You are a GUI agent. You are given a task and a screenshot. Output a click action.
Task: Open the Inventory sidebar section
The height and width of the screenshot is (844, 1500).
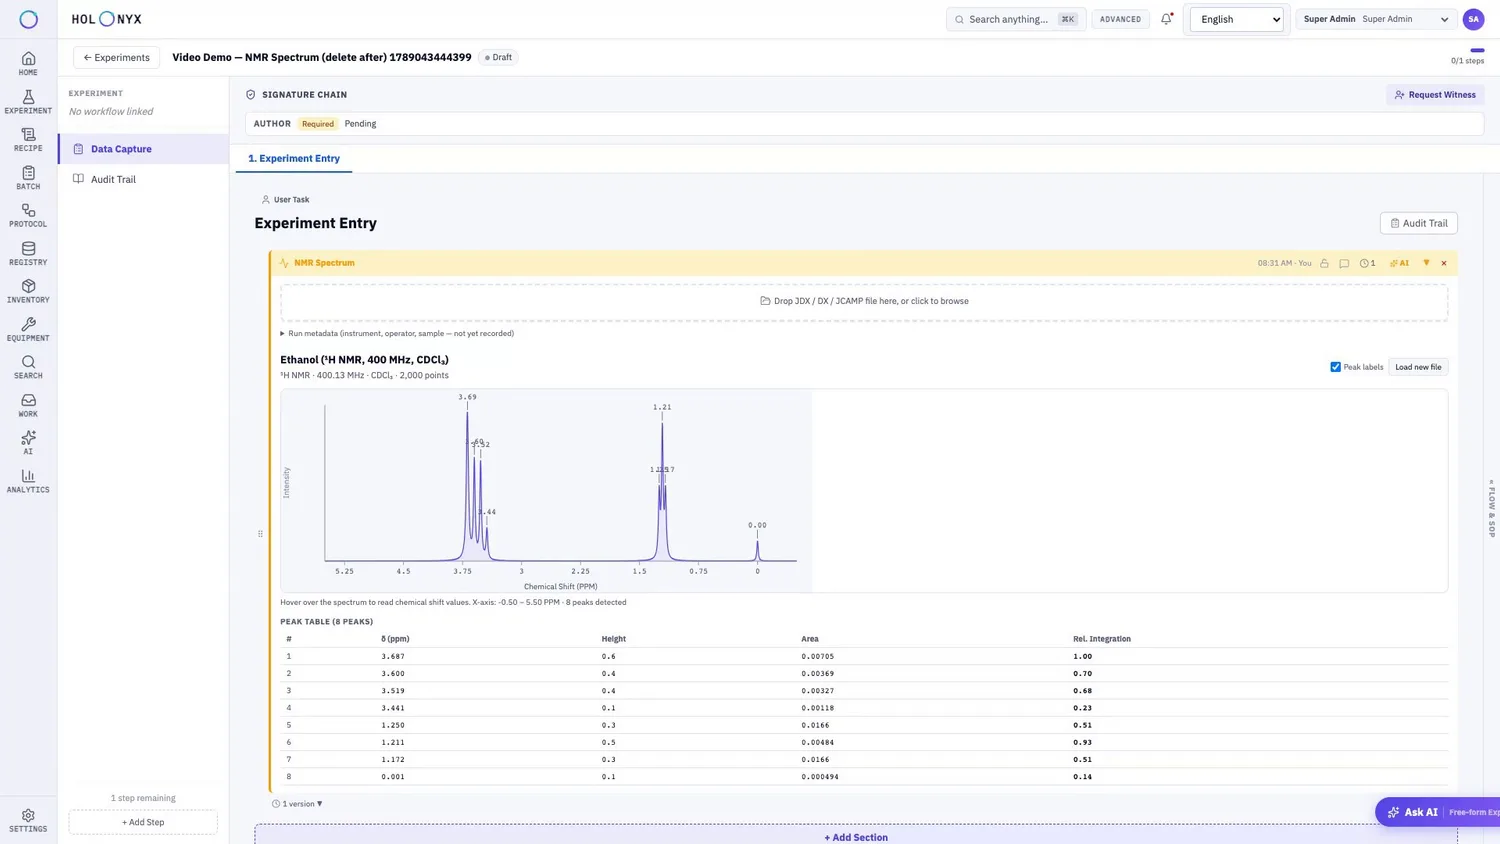pyautogui.click(x=28, y=292)
